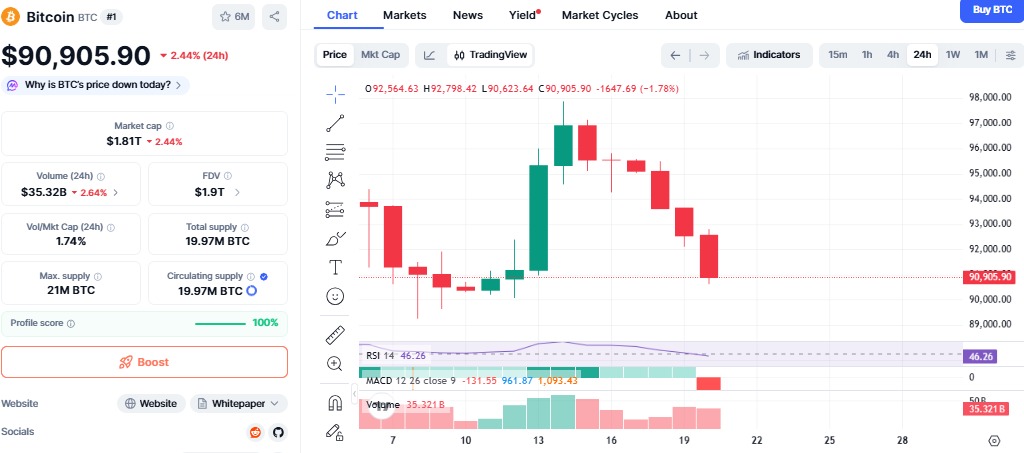This screenshot has height=453, width=1024.
Task: Set chart interval to 1W
Action: [953, 55]
